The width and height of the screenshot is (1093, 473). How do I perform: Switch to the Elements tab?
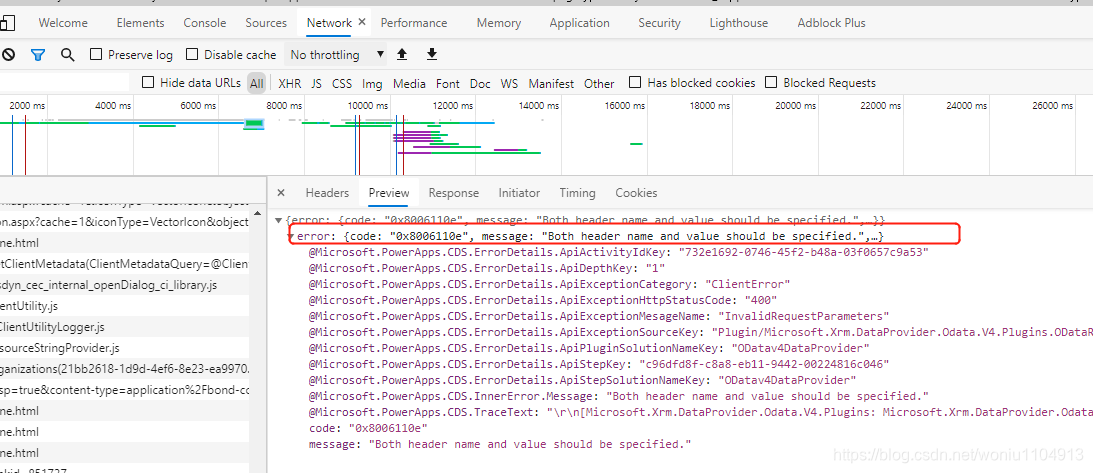pos(140,23)
